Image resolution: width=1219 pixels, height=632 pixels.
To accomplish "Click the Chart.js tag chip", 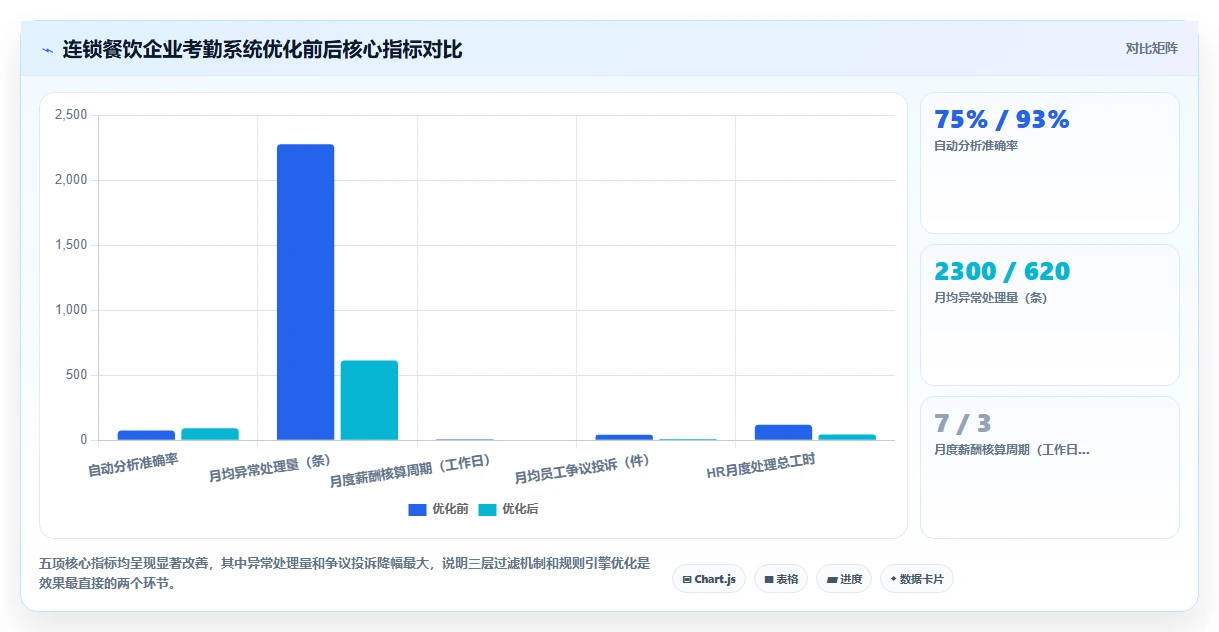I will (709, 579).
